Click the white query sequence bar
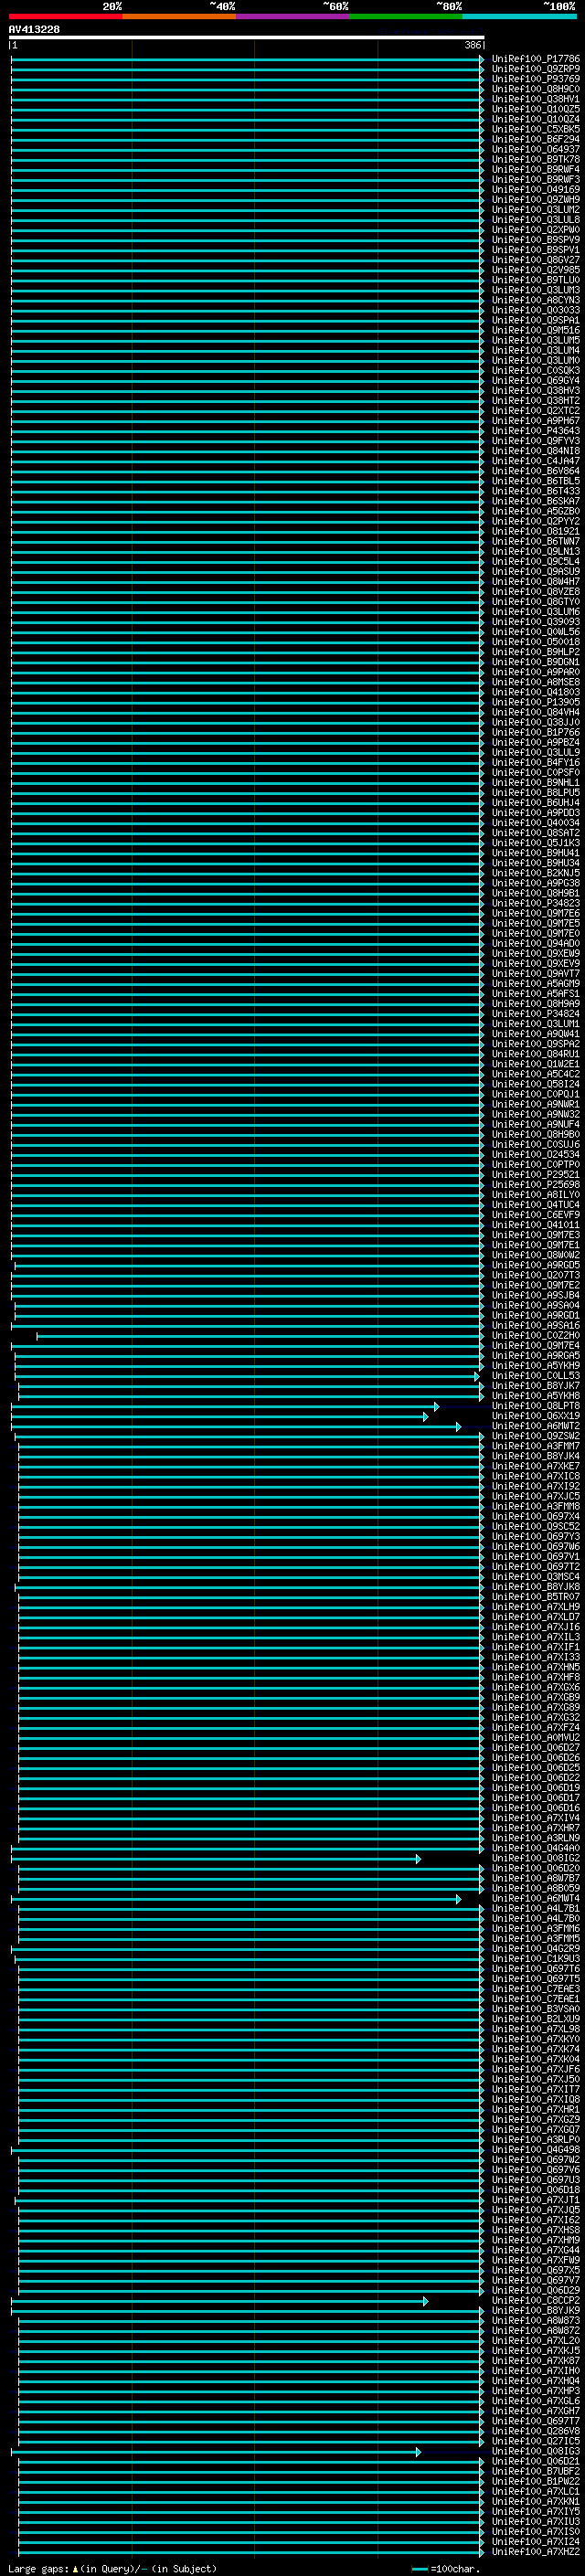The width and height of the screenshot is (585, 2576). point(246,37)
